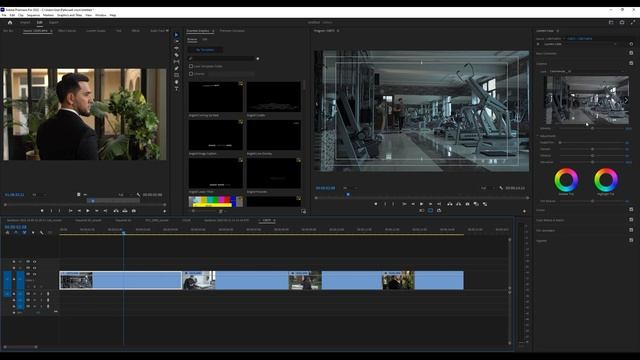Select the Hand tool
The height and width of the screenshot is (360, 640).
pyautogui.click(x=176, y=82)
